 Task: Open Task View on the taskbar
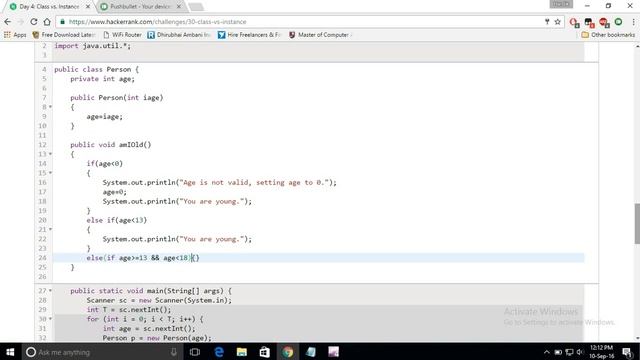pyautogui.click(x=195, y=352)
